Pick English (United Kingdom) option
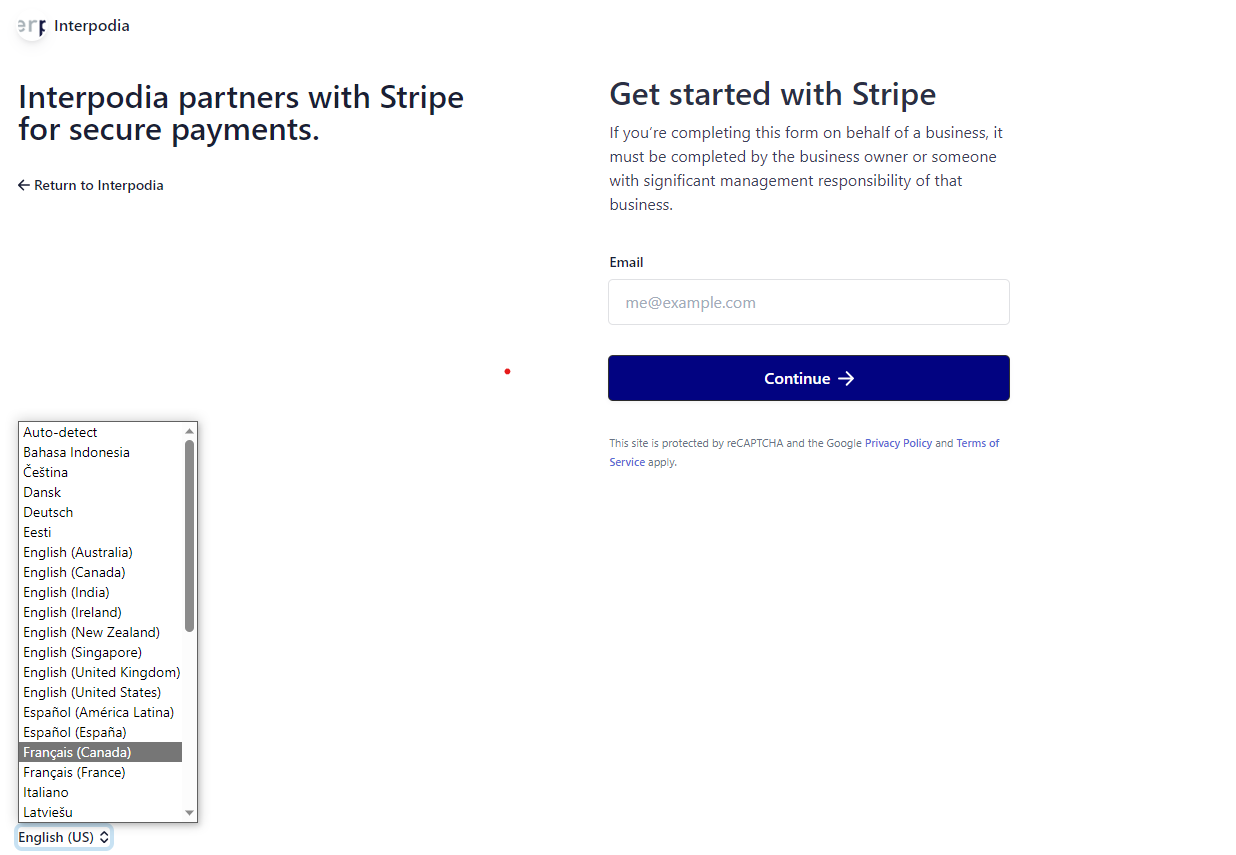 (x=102, y=672)
